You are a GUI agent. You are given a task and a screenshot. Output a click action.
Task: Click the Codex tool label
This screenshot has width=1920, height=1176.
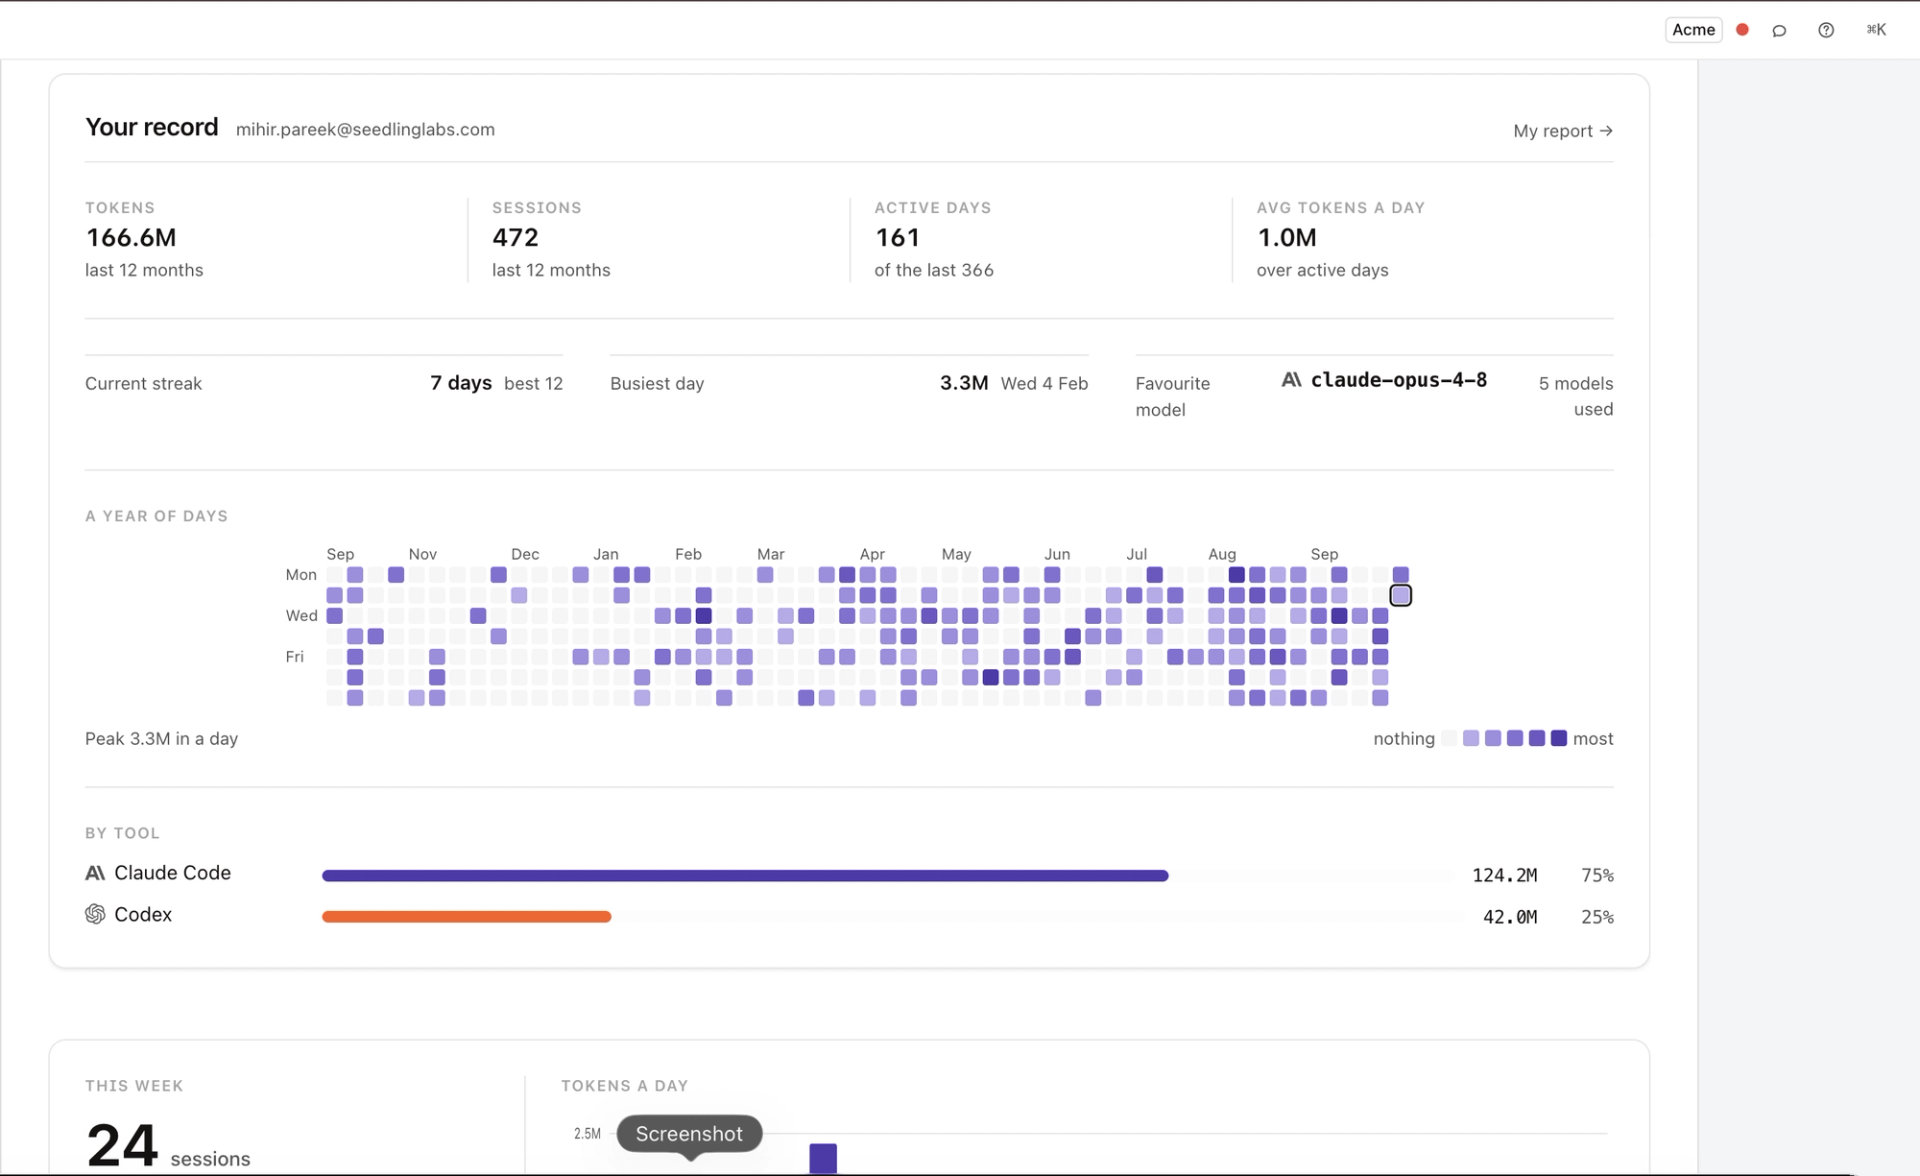pos(143,914)
